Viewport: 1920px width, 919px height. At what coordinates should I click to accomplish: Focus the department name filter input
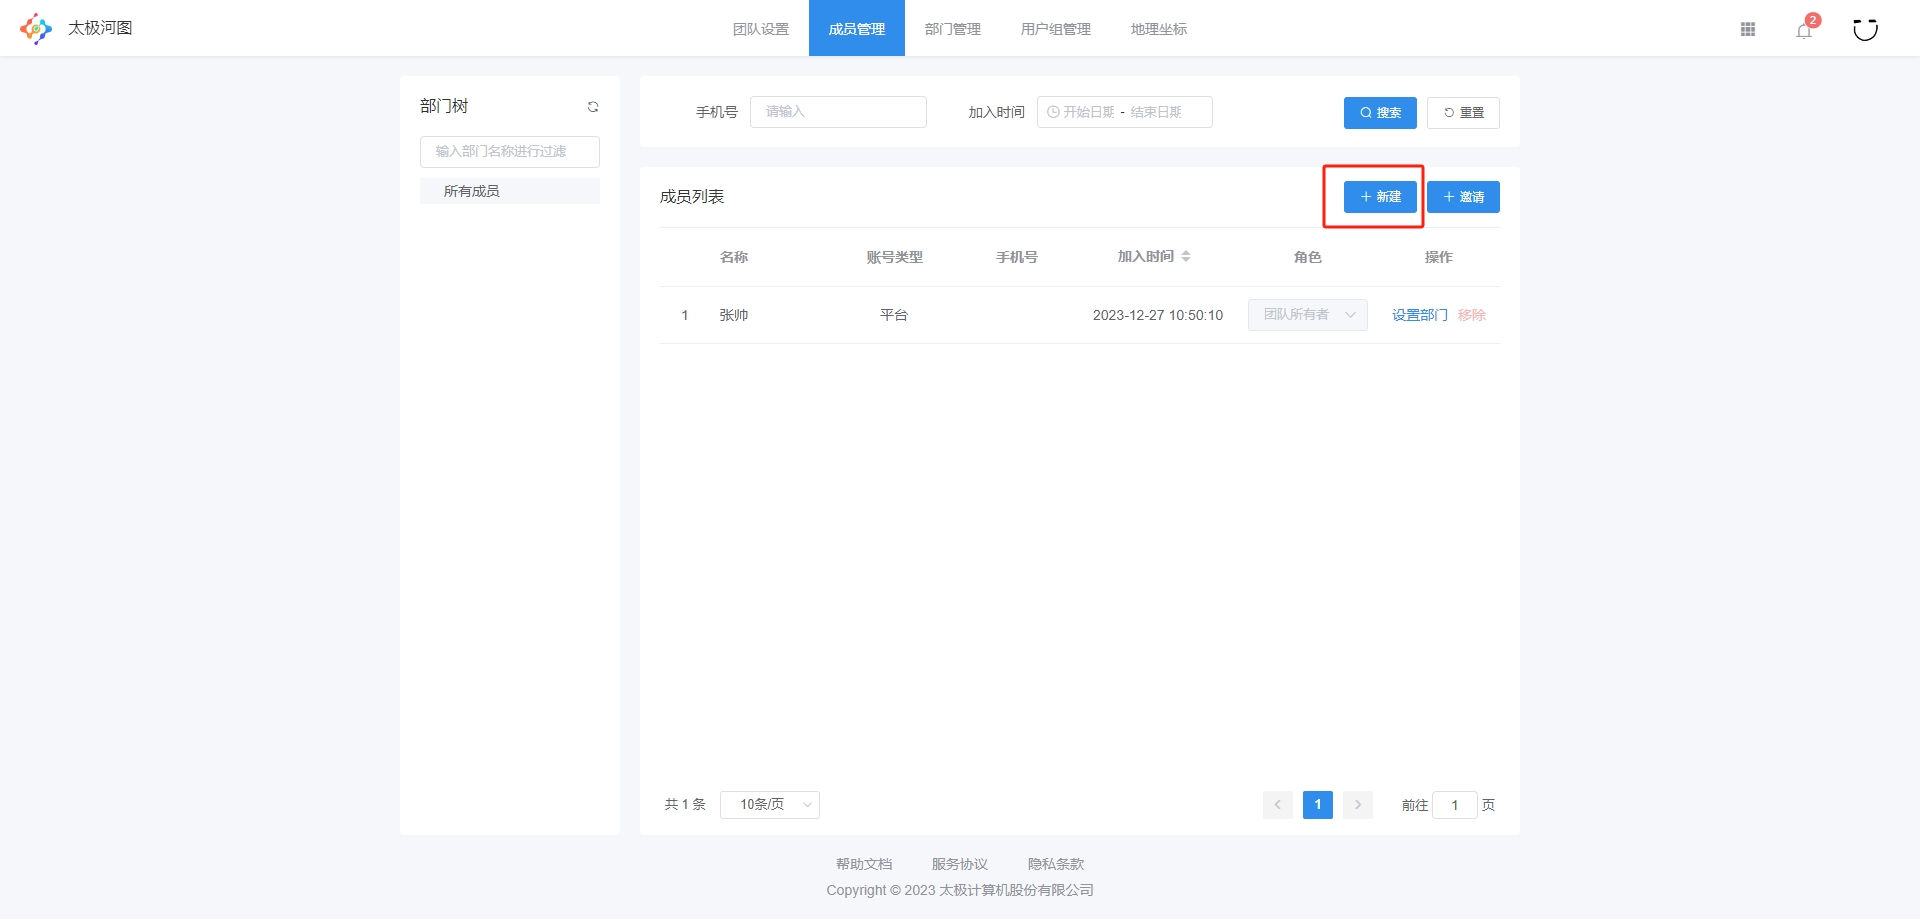[x=510, y=152]
